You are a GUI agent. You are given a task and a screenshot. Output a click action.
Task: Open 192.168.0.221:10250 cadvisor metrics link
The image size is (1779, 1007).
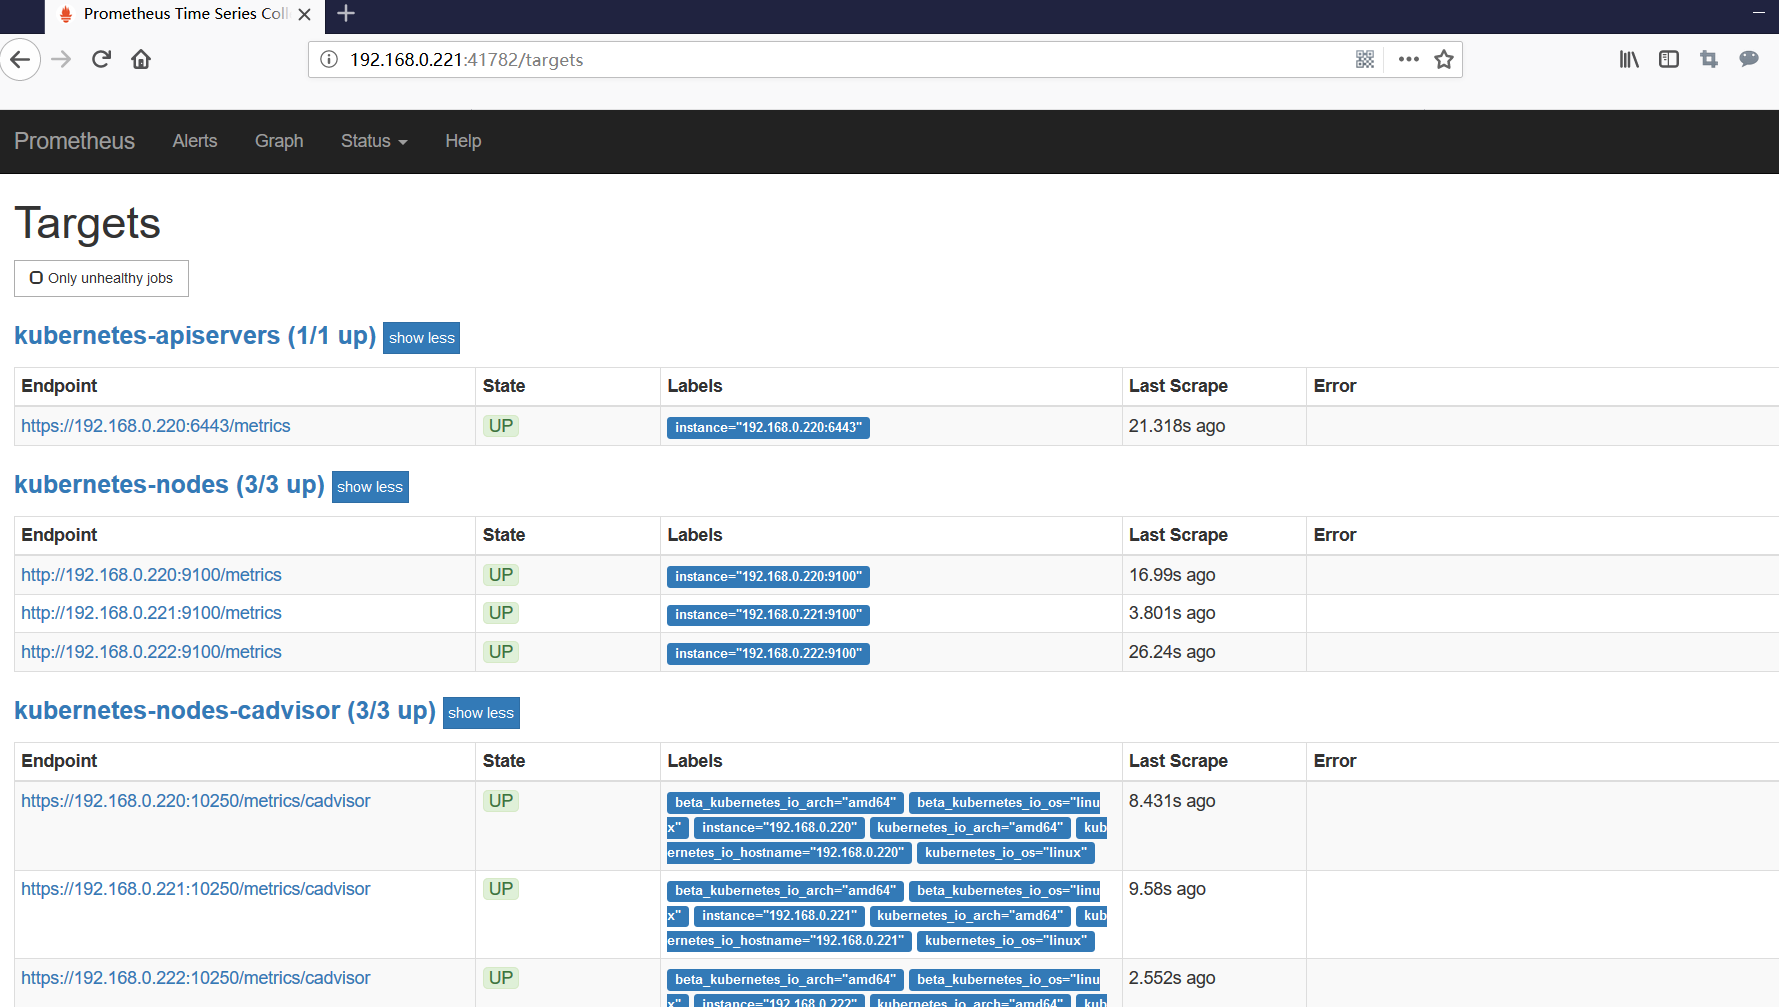(196, 889)
